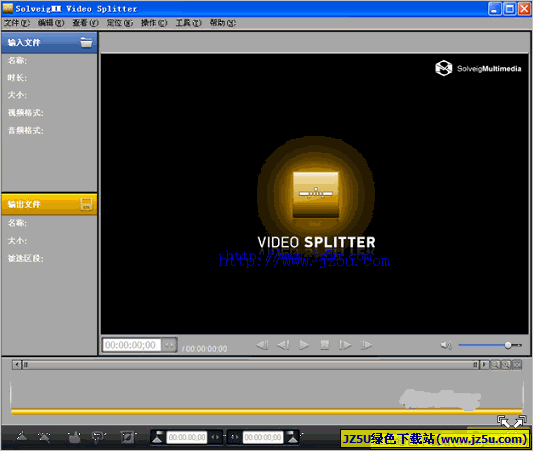
Task: Click the Video Splitter logo in preview
Action: pyautogui.click(x=316, y=195)
